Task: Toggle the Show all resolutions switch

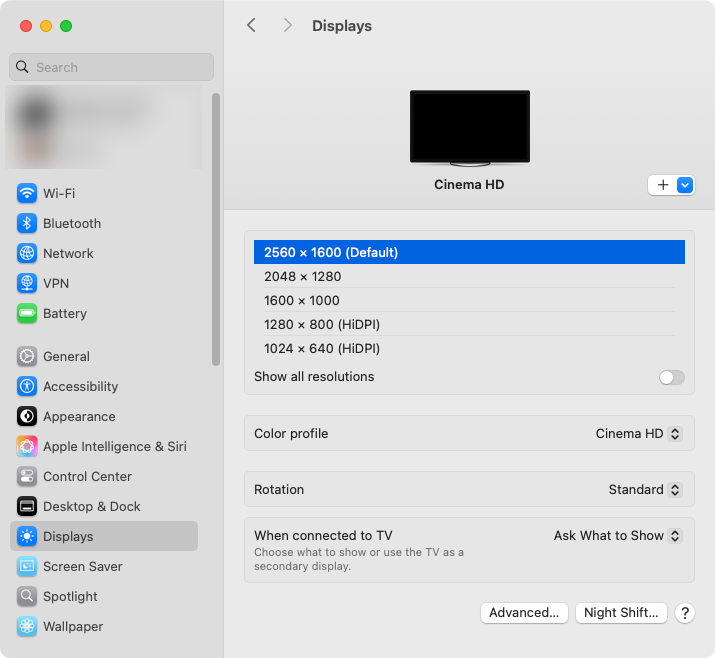Action: (x=672, y=377)
